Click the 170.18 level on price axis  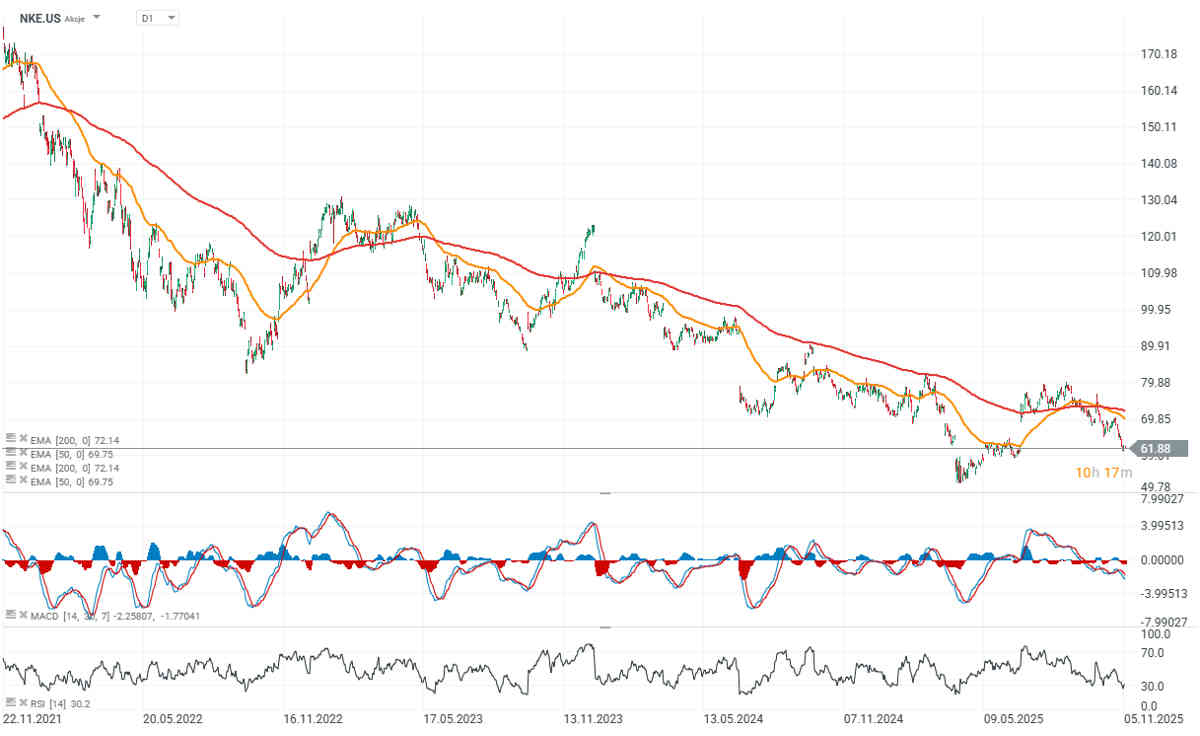pos(1160,53)
